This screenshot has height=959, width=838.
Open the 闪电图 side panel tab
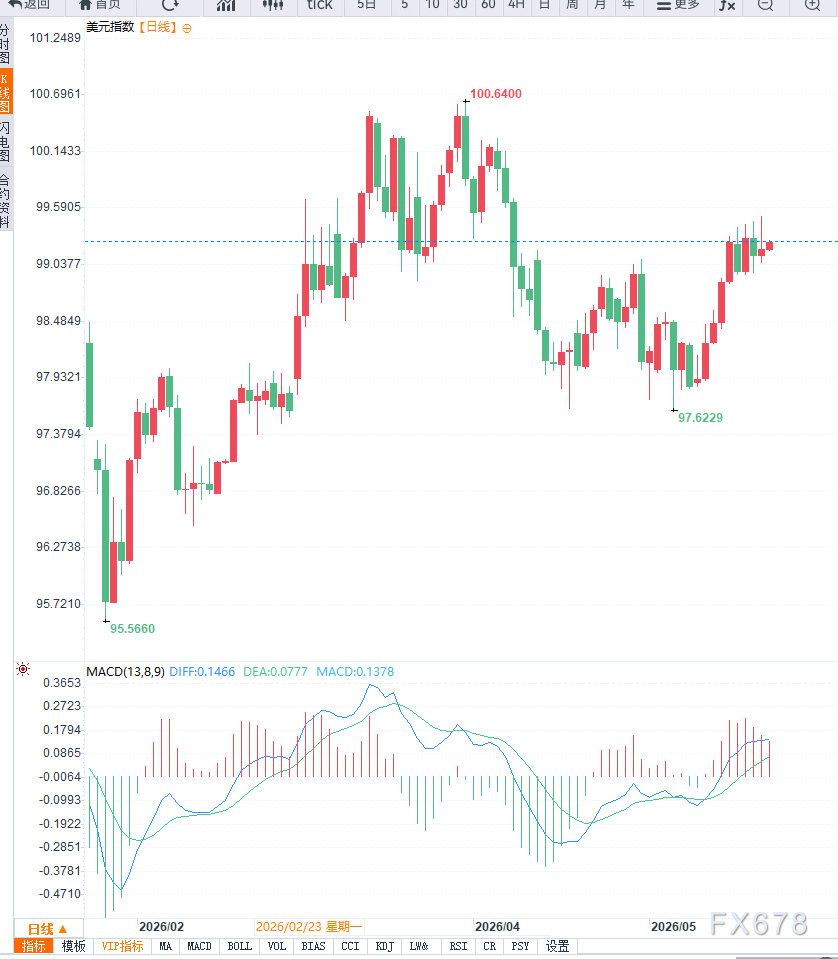[x=5, y=141]
